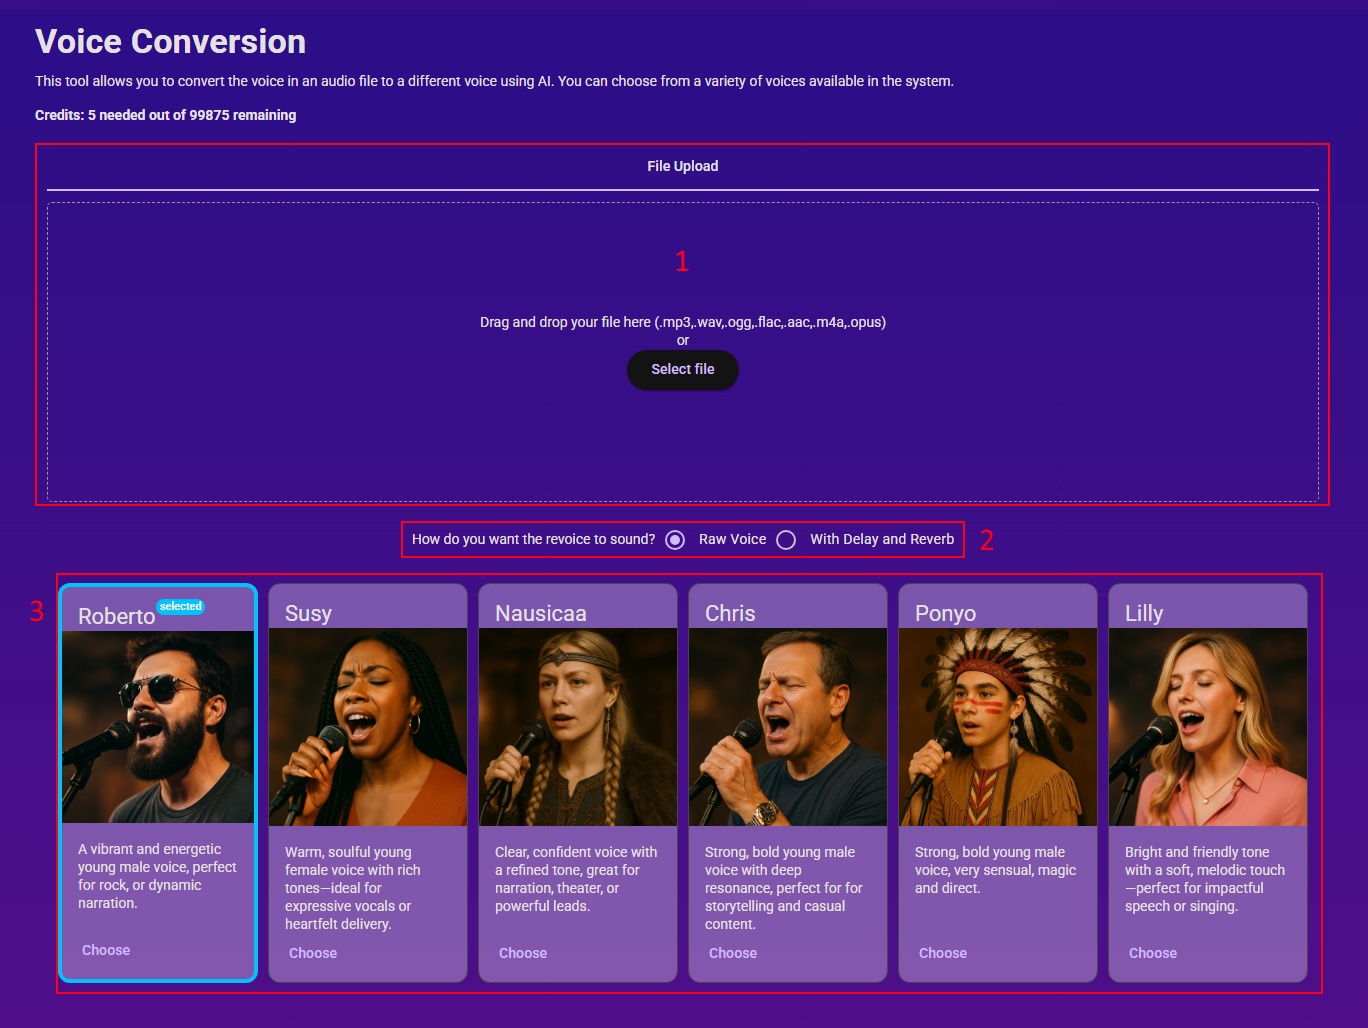Screen dimensions: 1368x1028
Task: Select the Raw Voice radio option
Action: tap(676, 540)
